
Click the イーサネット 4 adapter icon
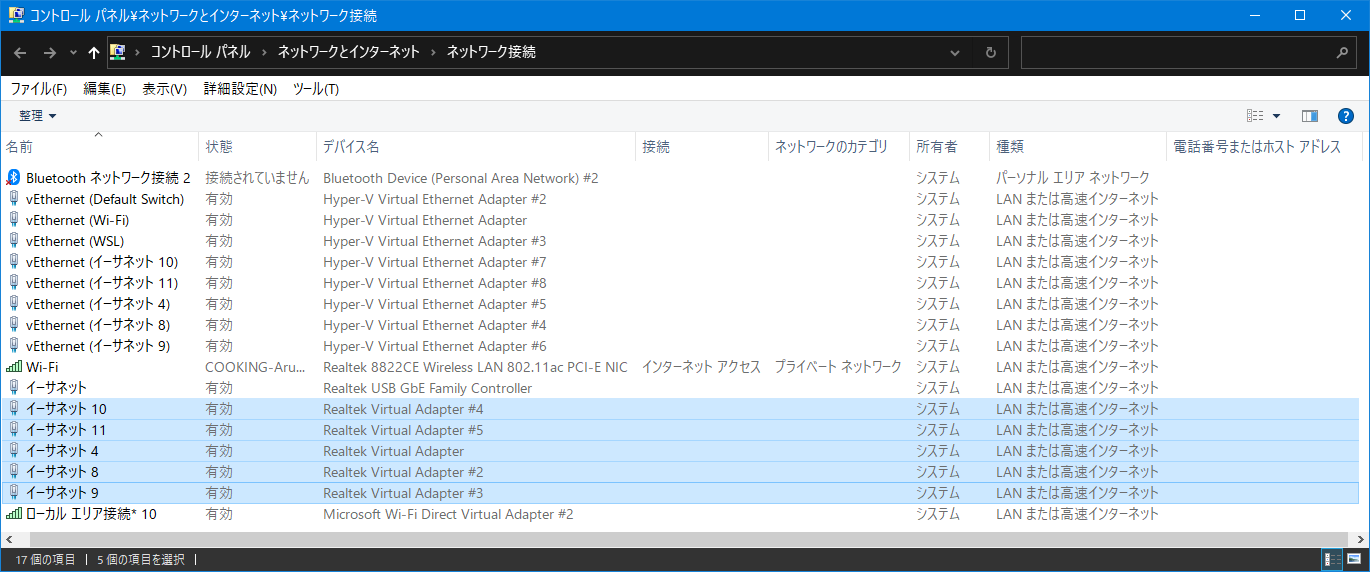[x=13, y=451]
